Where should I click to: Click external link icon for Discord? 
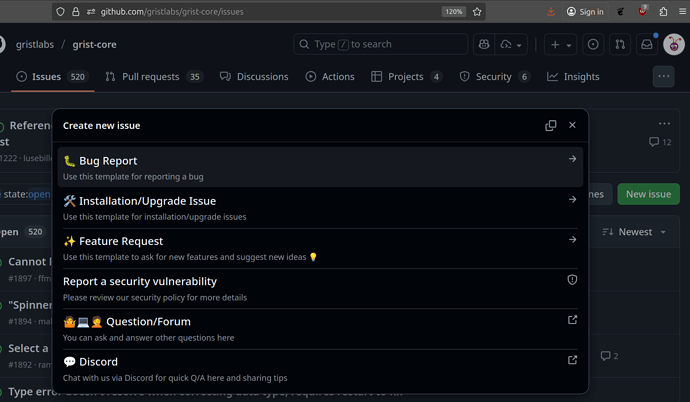tap(572, 360)
